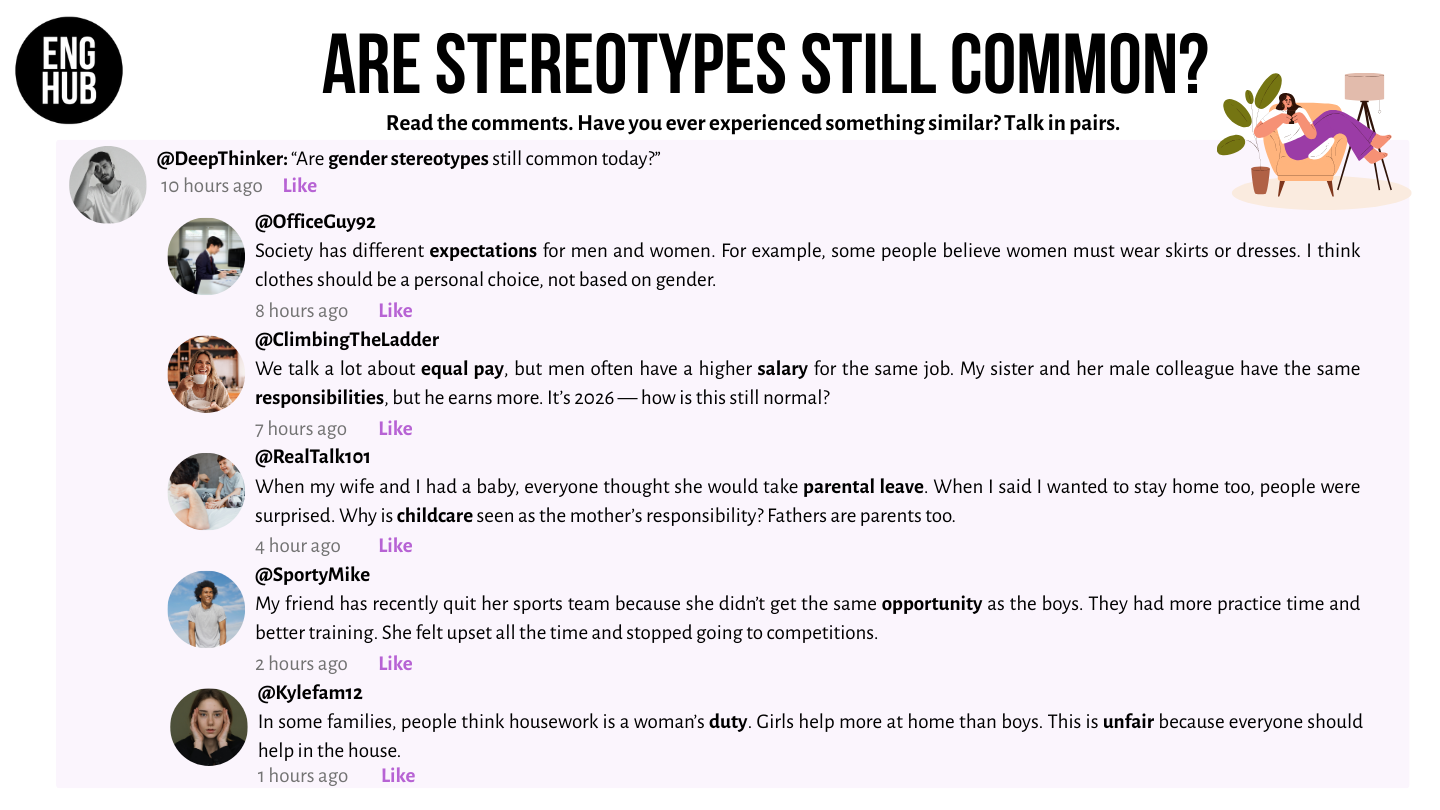Like @SportyMike's sports team comment
The height and width of the screenshot is (810, 1440).
click(395, 663)
